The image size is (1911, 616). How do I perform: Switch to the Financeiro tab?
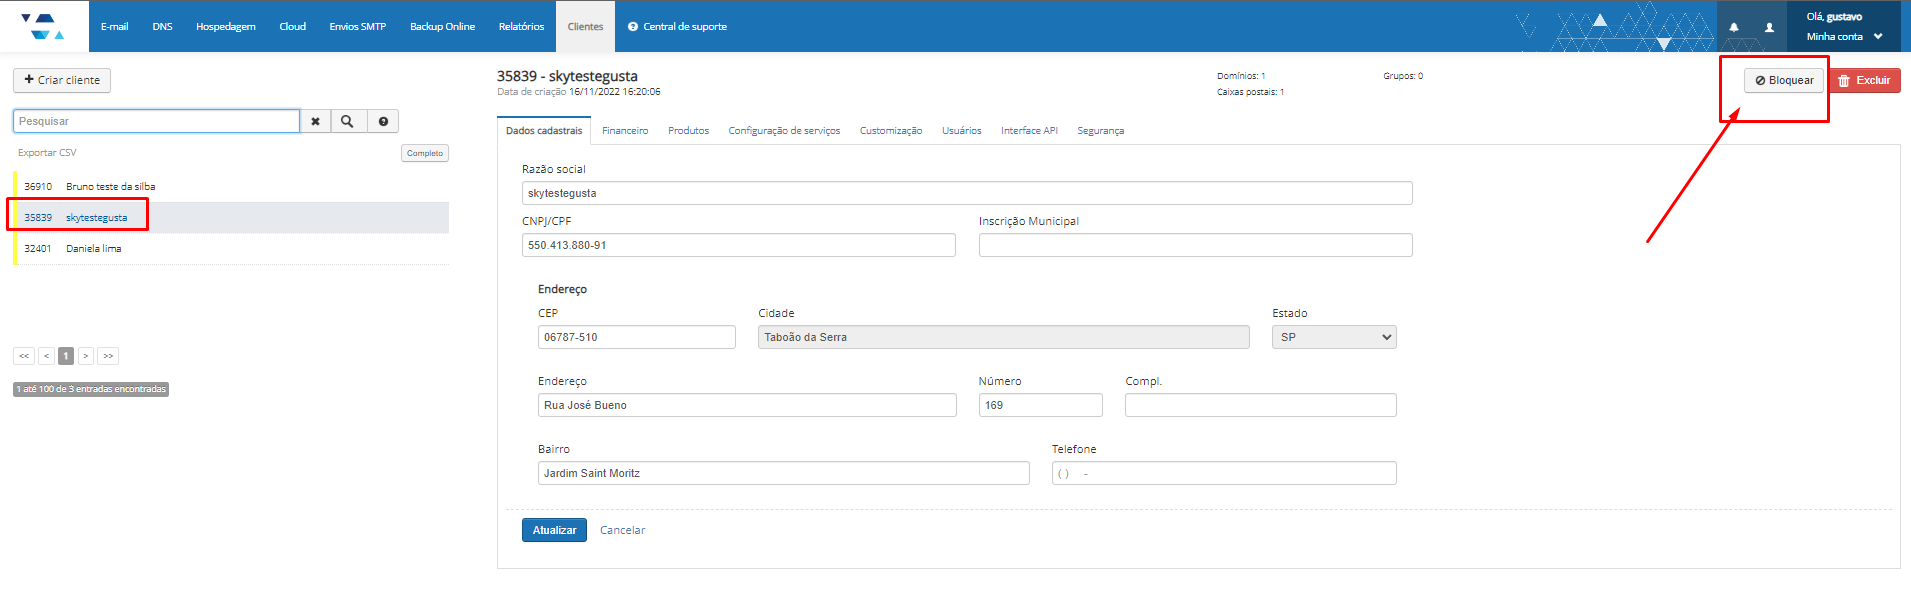625,131
